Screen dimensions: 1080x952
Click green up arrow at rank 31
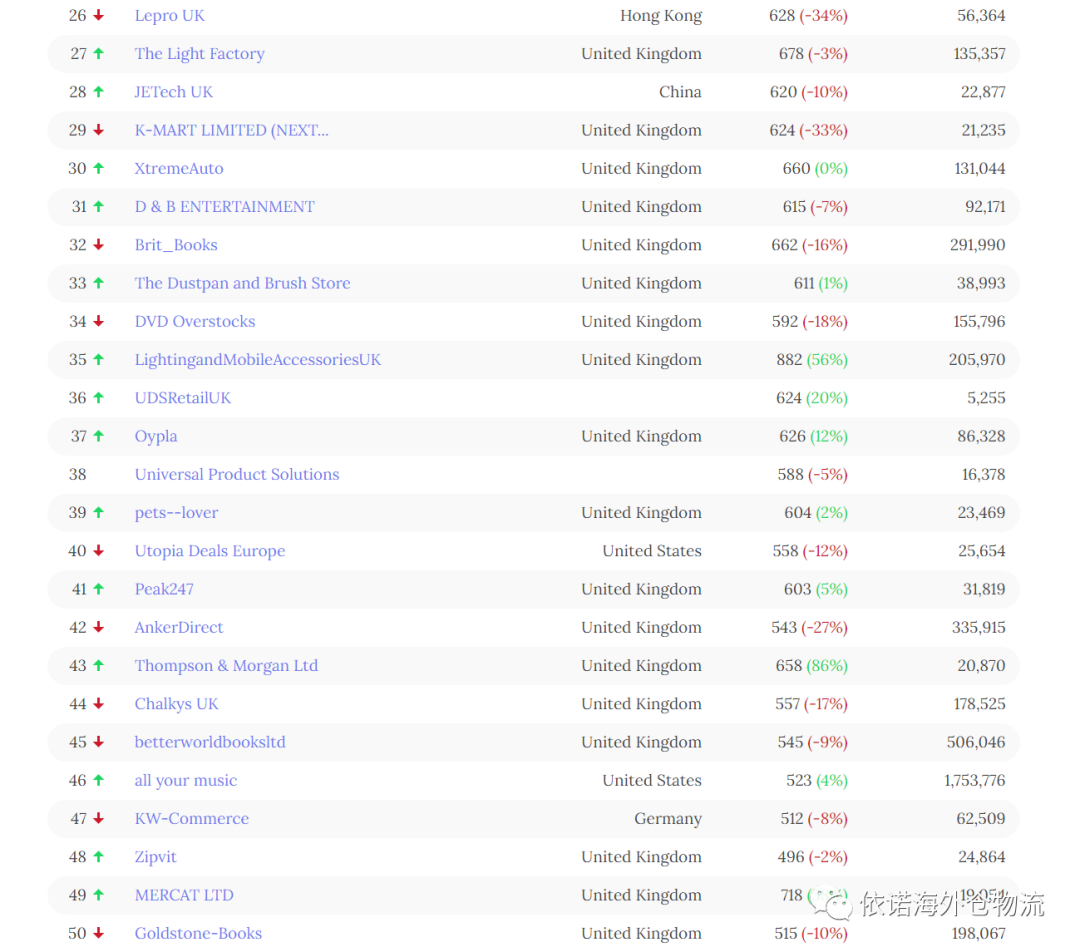click(x=98, y=206)
